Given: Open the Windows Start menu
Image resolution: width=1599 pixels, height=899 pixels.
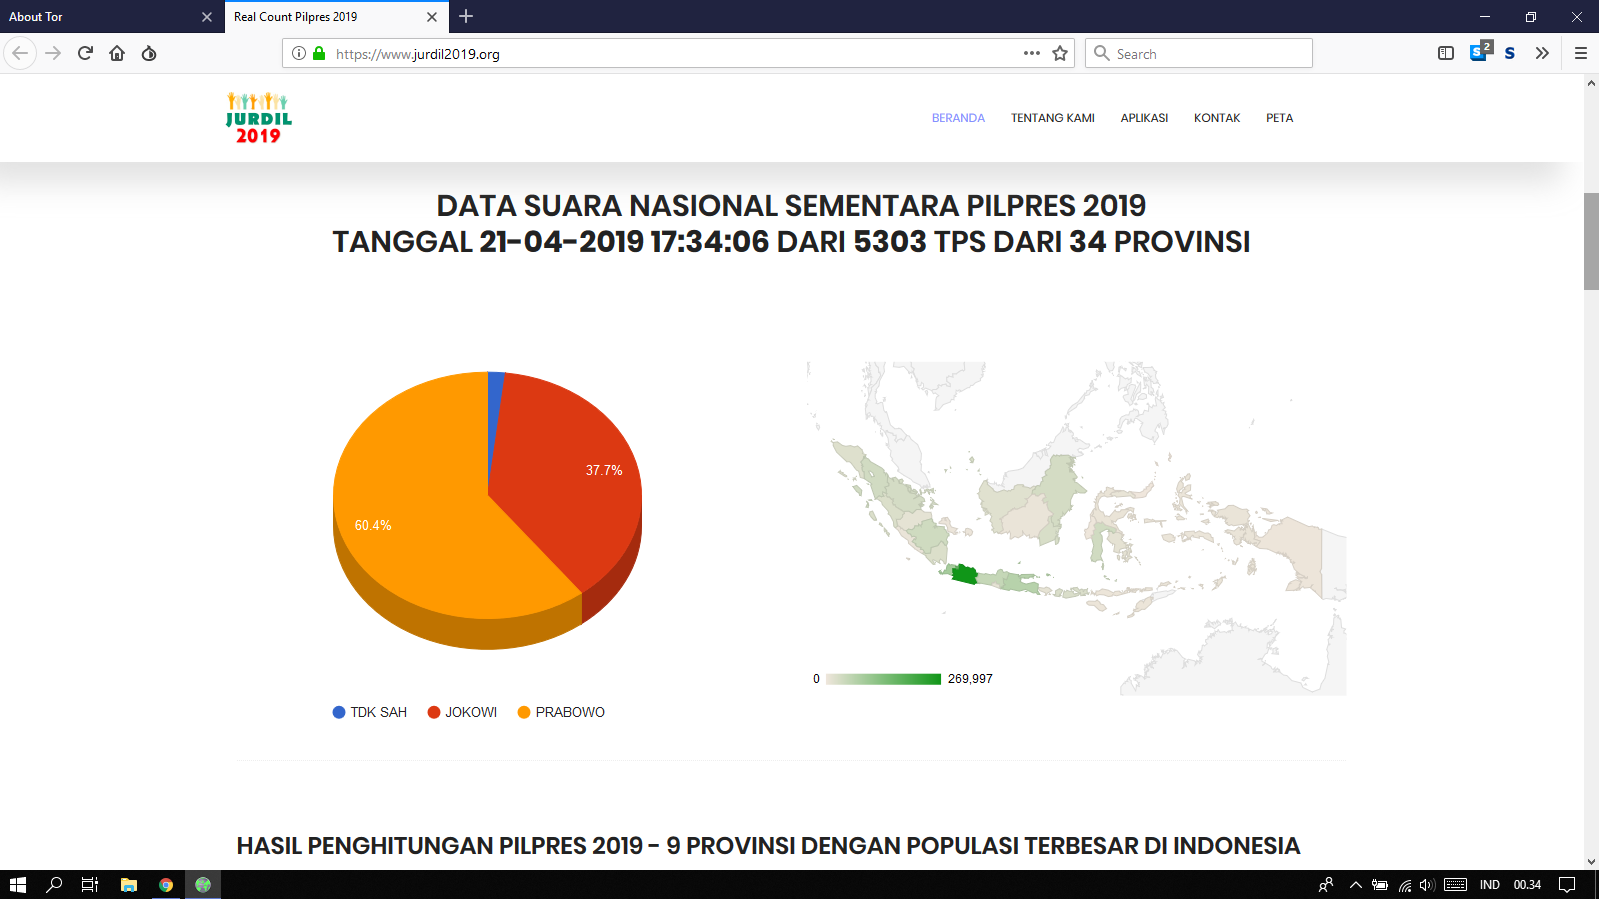Looking at the screenshot, I should (x=18, y=885).
